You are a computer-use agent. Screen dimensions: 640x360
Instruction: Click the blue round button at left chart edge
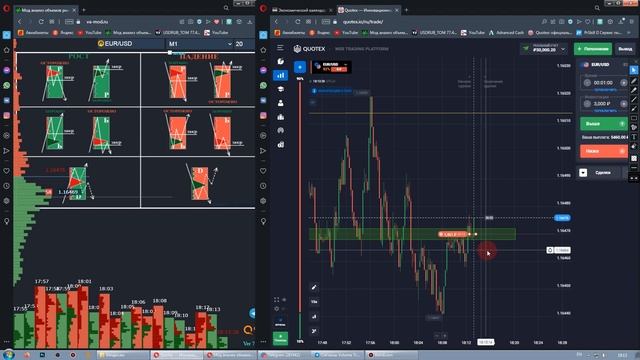pyautogui.click(x=252, y=313)
